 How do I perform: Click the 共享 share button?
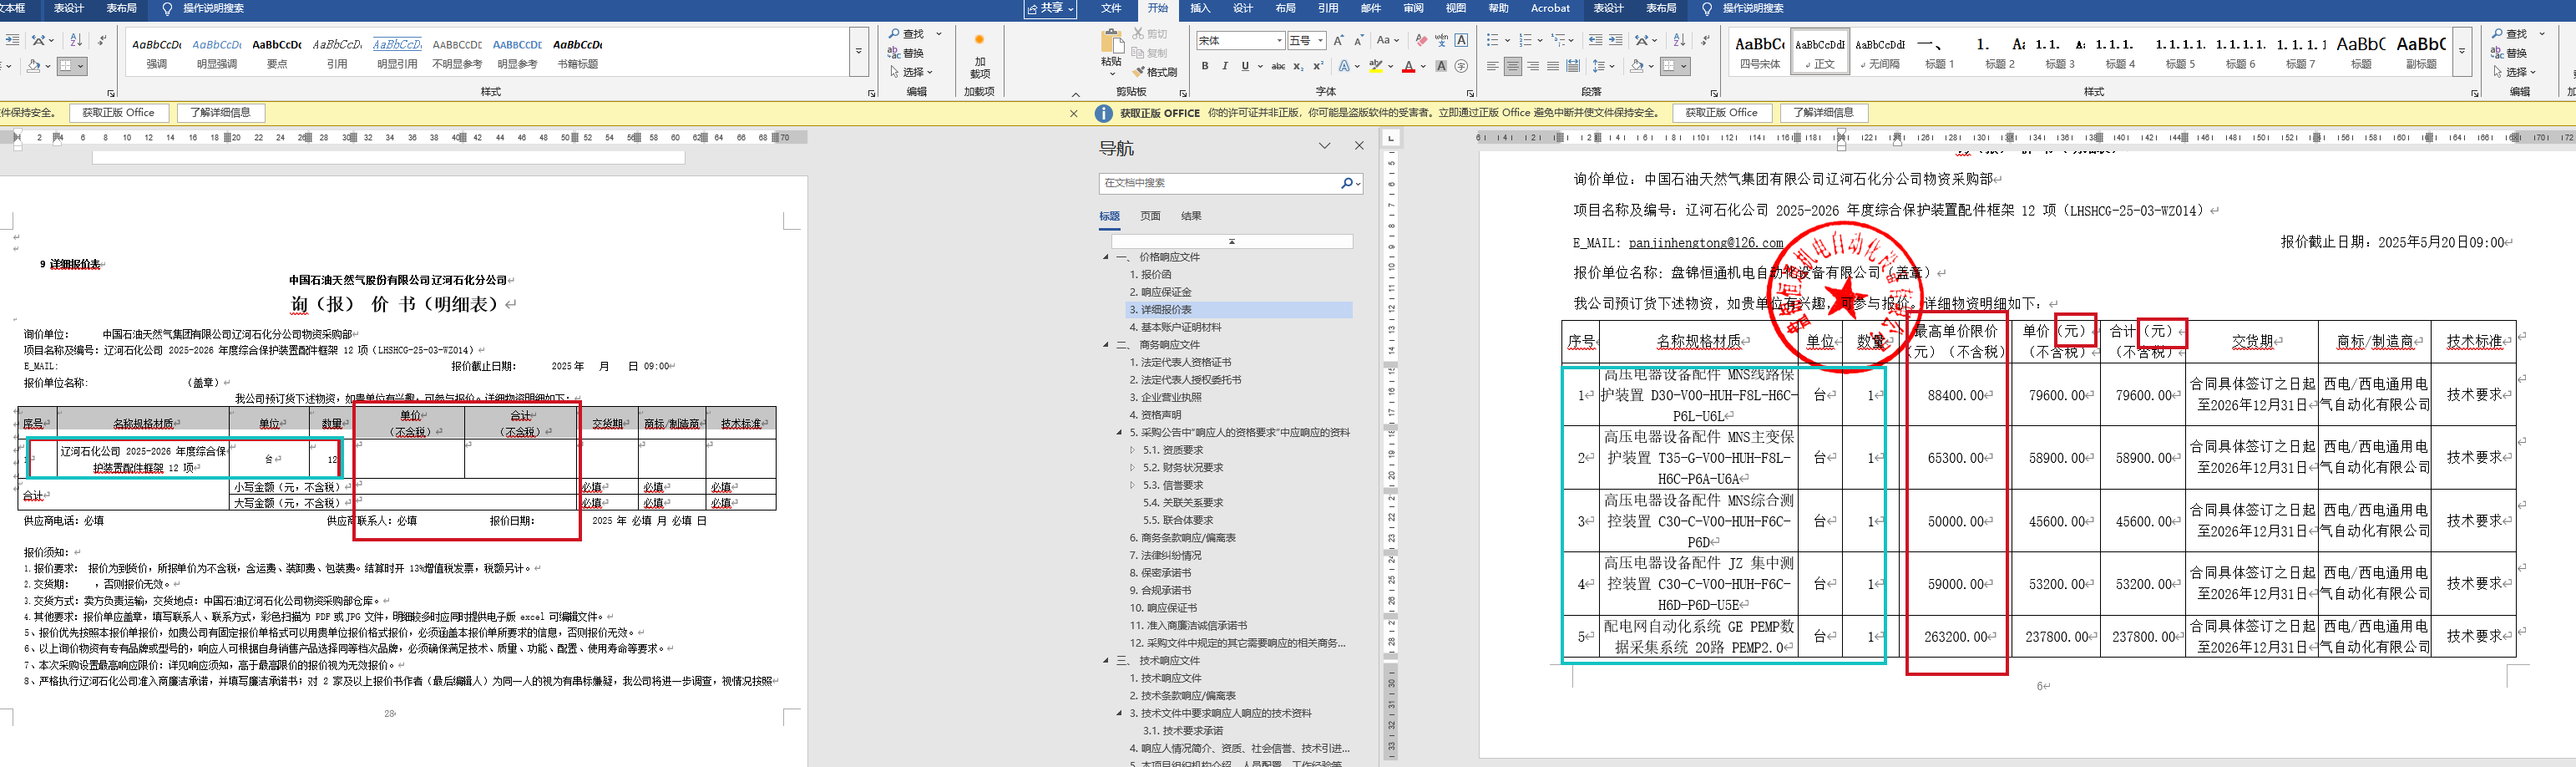click(x=1050, y=8)
